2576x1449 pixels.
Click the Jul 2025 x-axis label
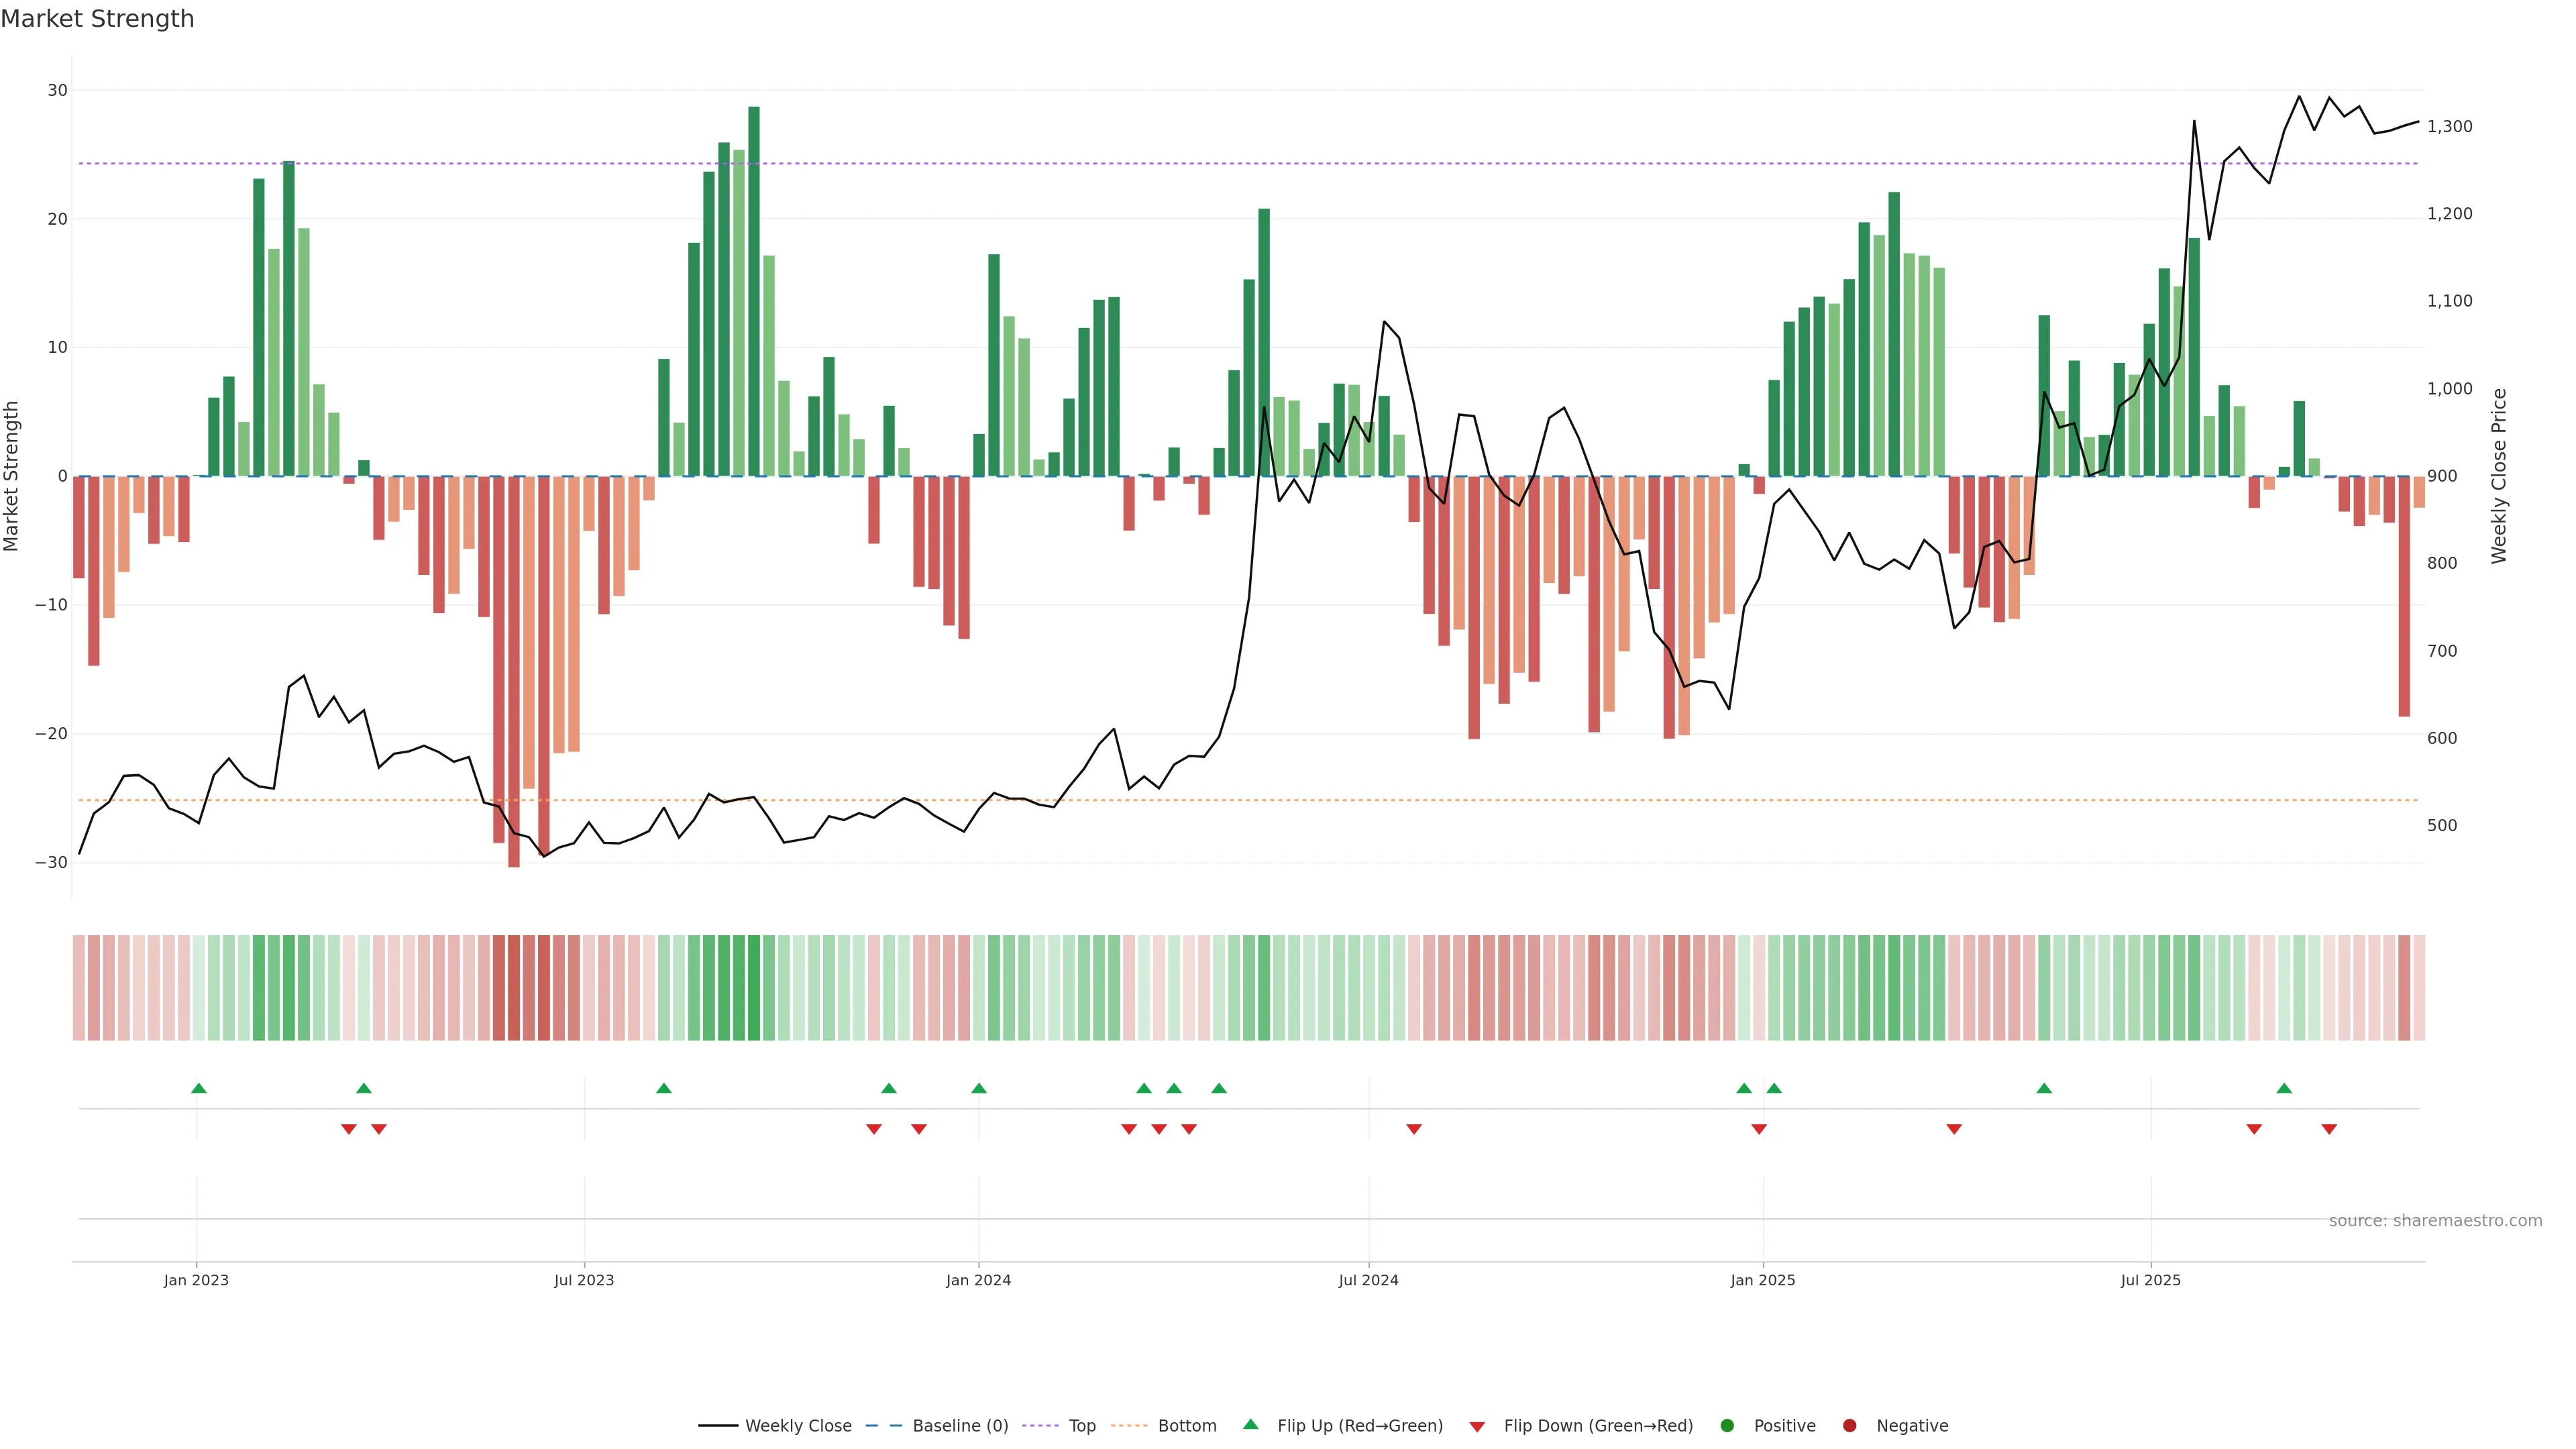2150,1280
